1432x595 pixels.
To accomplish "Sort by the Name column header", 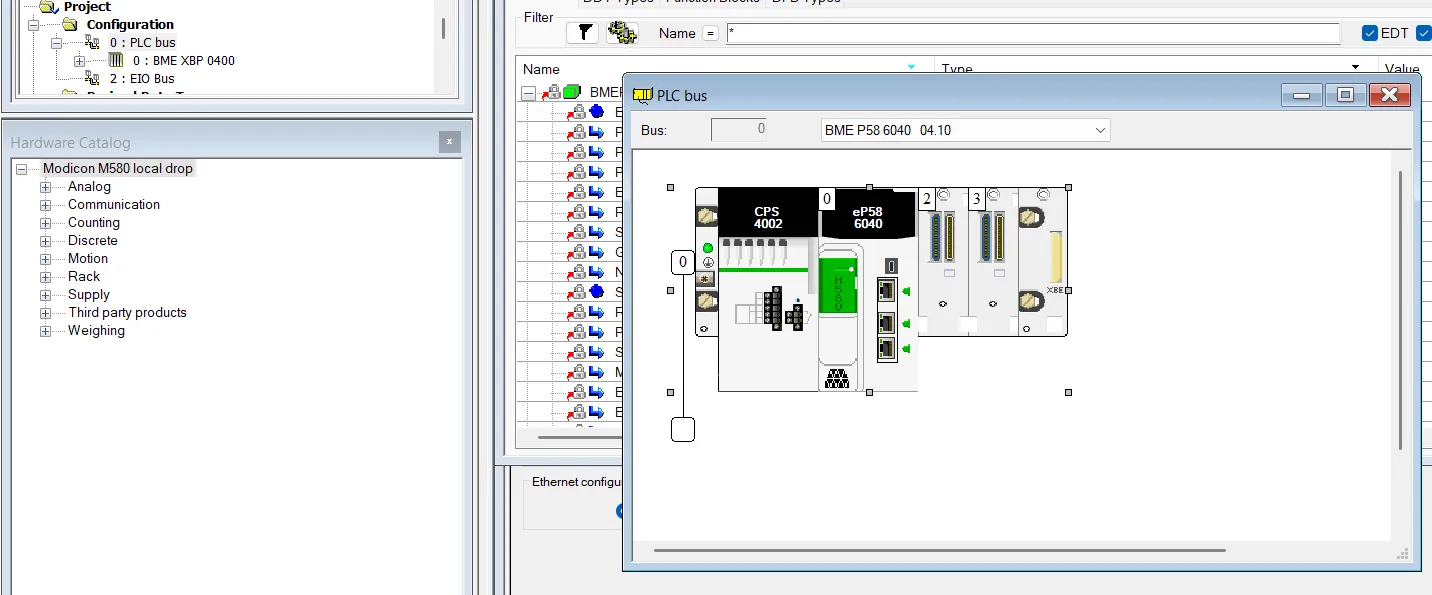I will point(541,69).
